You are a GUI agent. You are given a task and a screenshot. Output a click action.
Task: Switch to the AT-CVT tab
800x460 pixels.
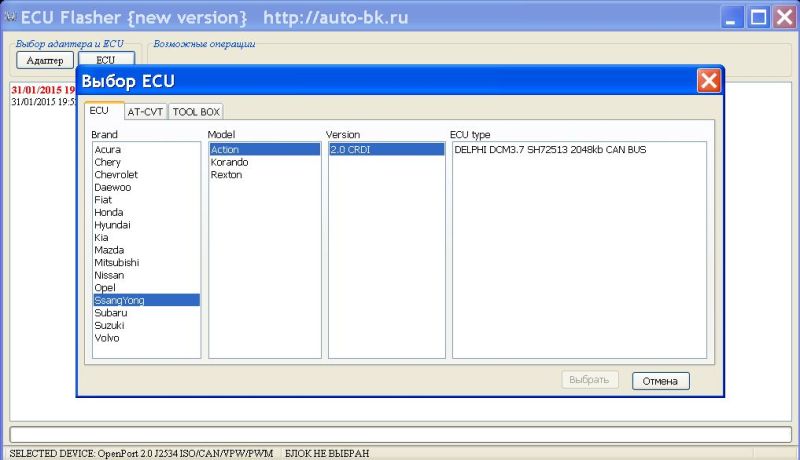(145, 112)
